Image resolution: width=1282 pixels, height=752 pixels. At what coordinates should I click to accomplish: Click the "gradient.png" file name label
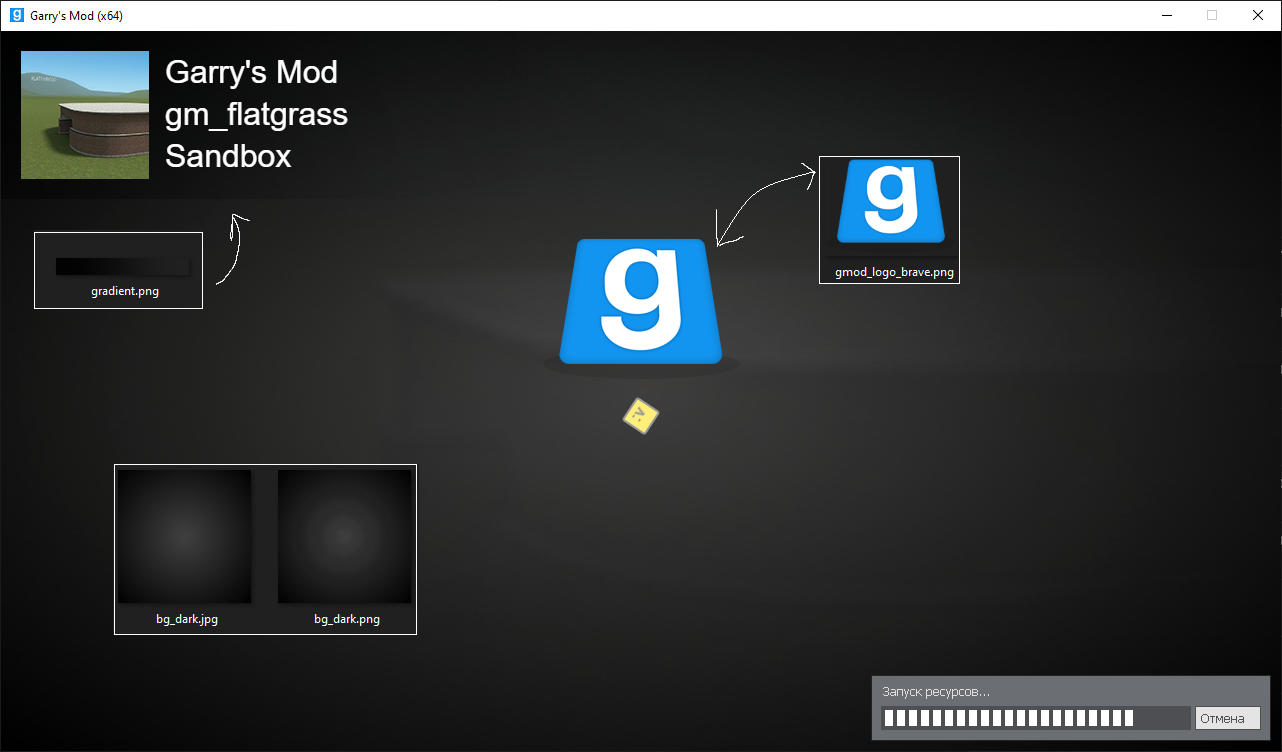tap(125, 292)
